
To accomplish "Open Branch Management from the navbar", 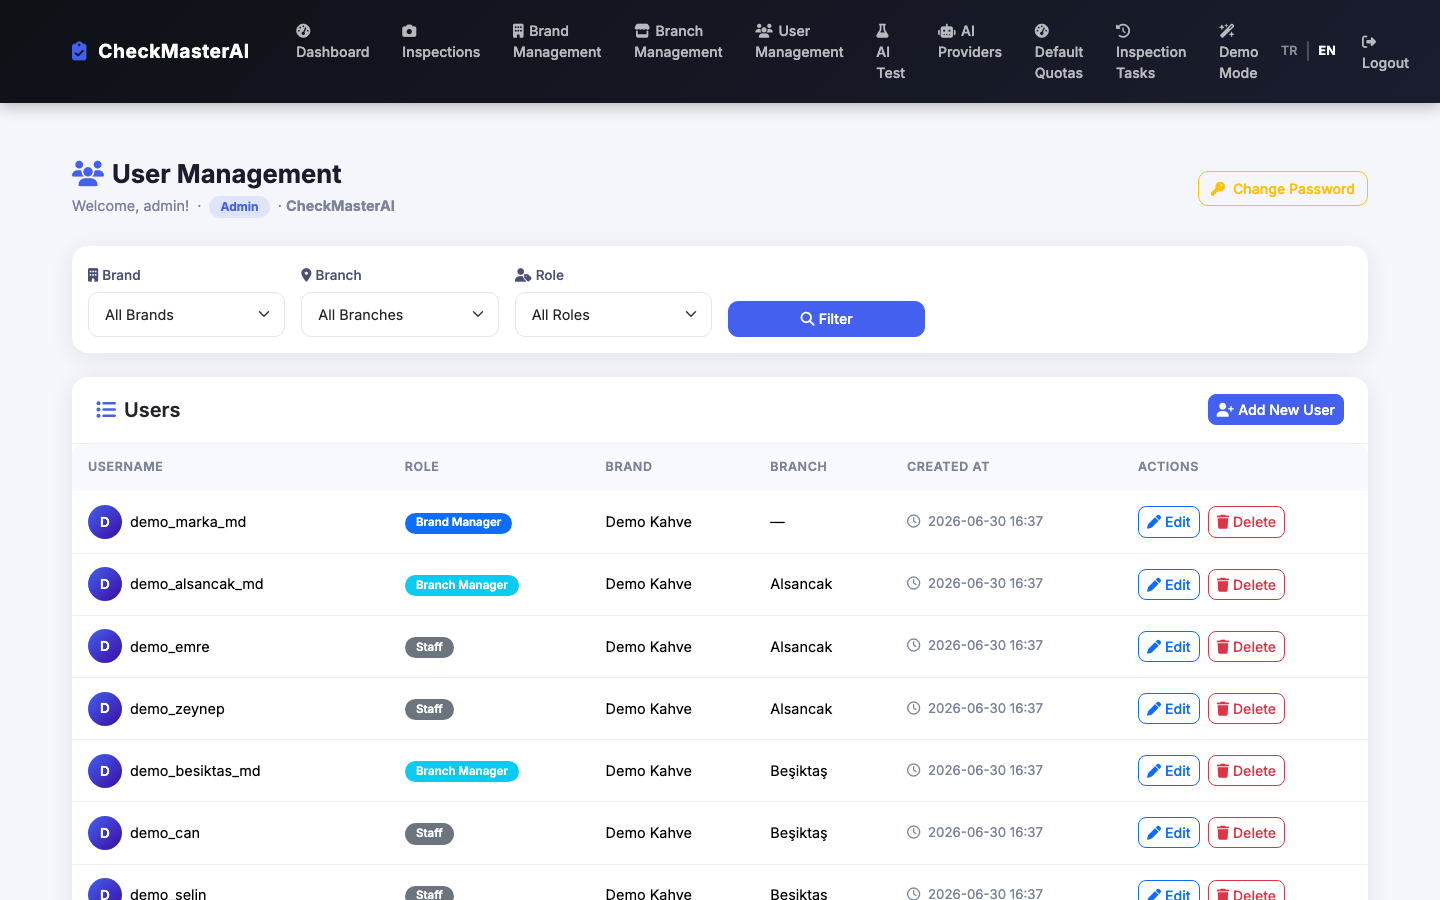I will point(678,42).
